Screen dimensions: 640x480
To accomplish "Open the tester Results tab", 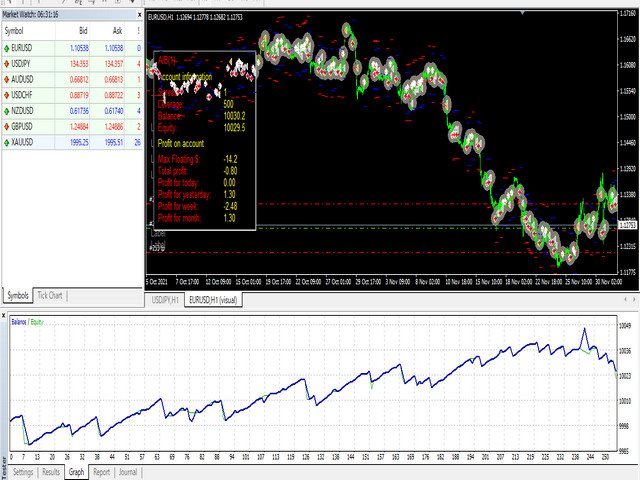I will (52, 472).
